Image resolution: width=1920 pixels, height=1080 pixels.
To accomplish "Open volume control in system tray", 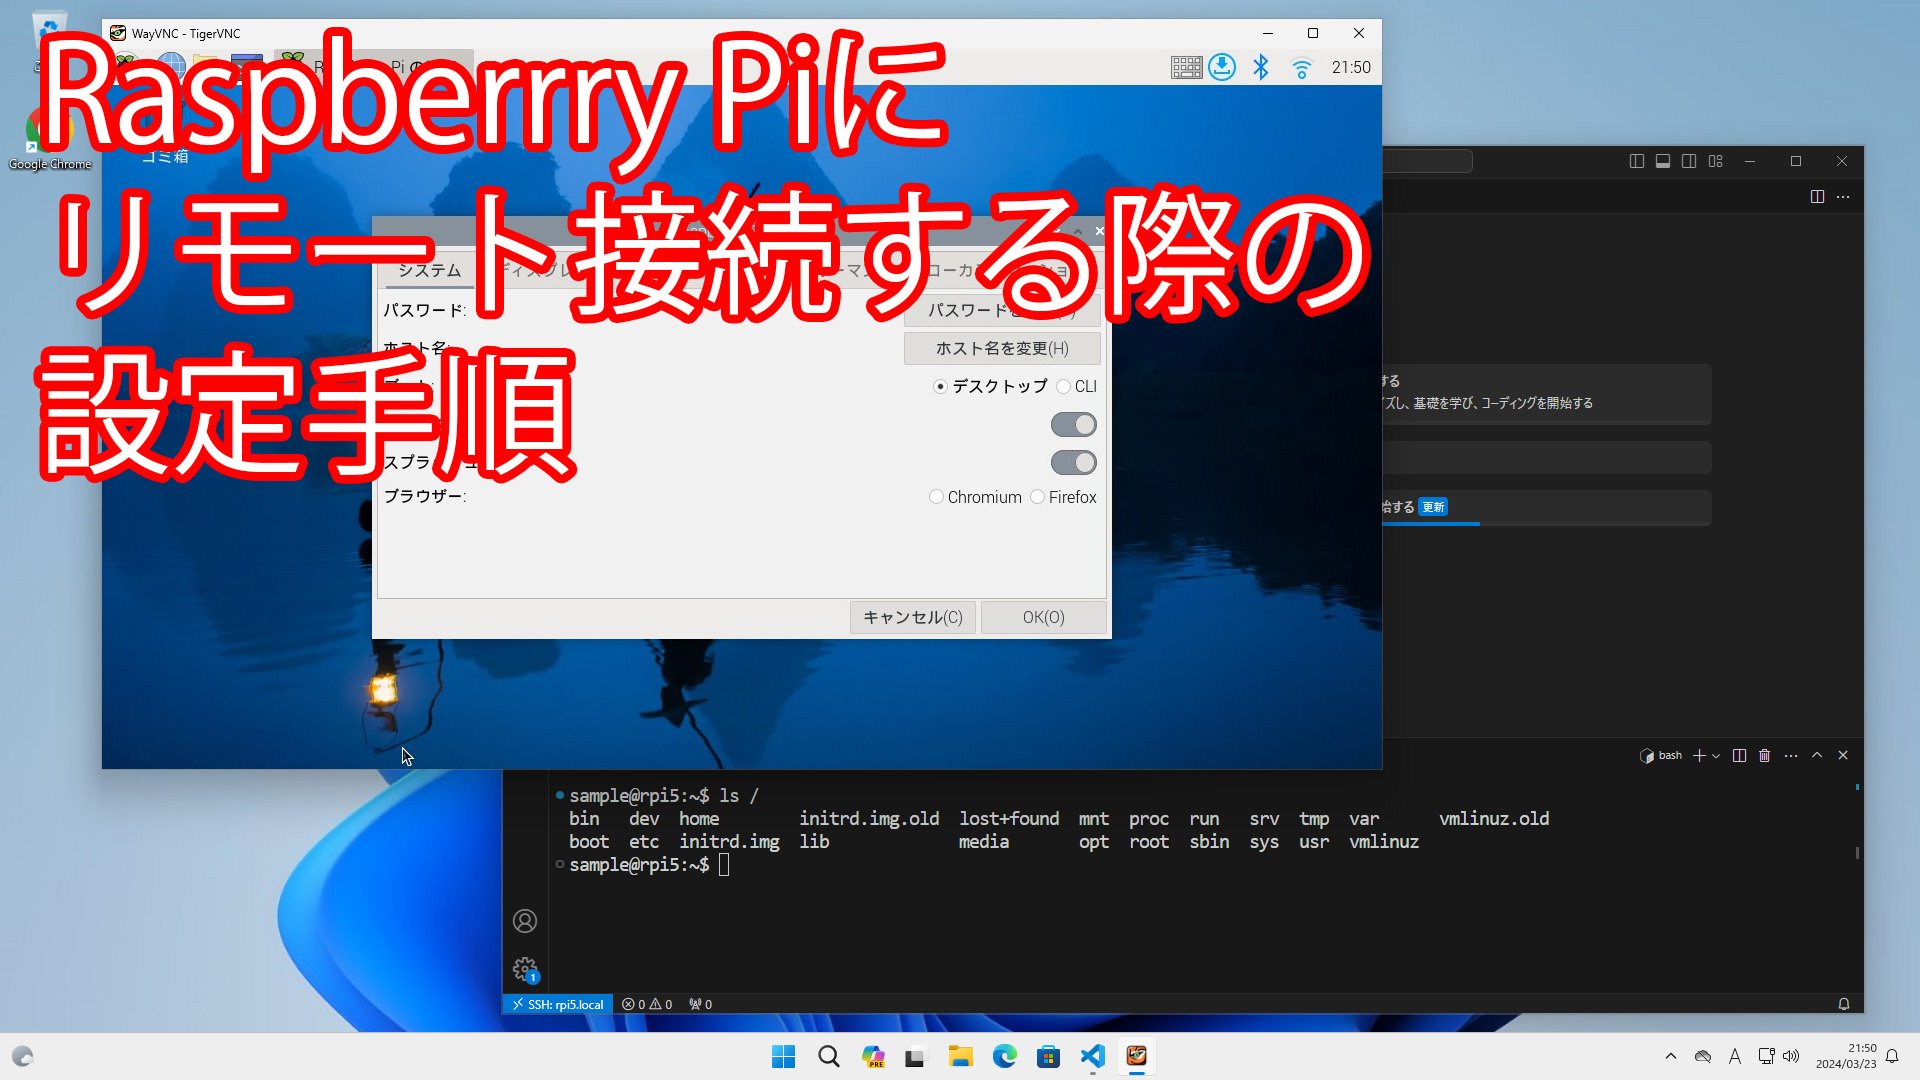I will [1791, 1057].
